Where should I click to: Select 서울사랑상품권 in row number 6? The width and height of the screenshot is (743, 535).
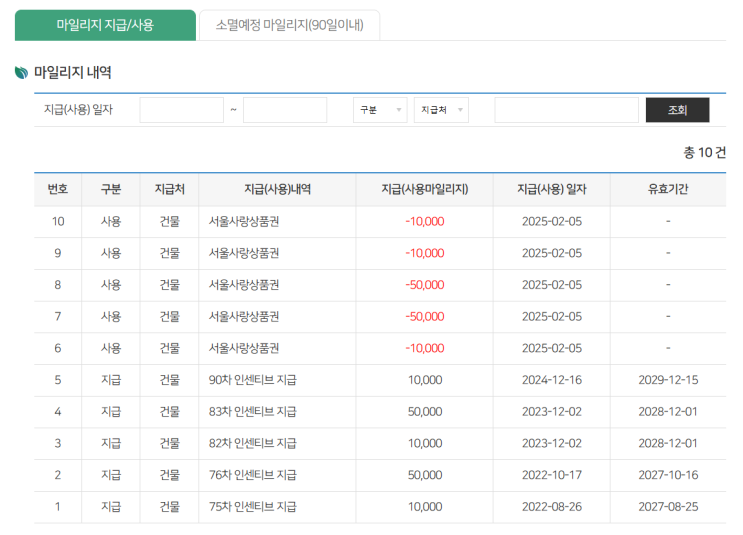click(x=244, y=348)
